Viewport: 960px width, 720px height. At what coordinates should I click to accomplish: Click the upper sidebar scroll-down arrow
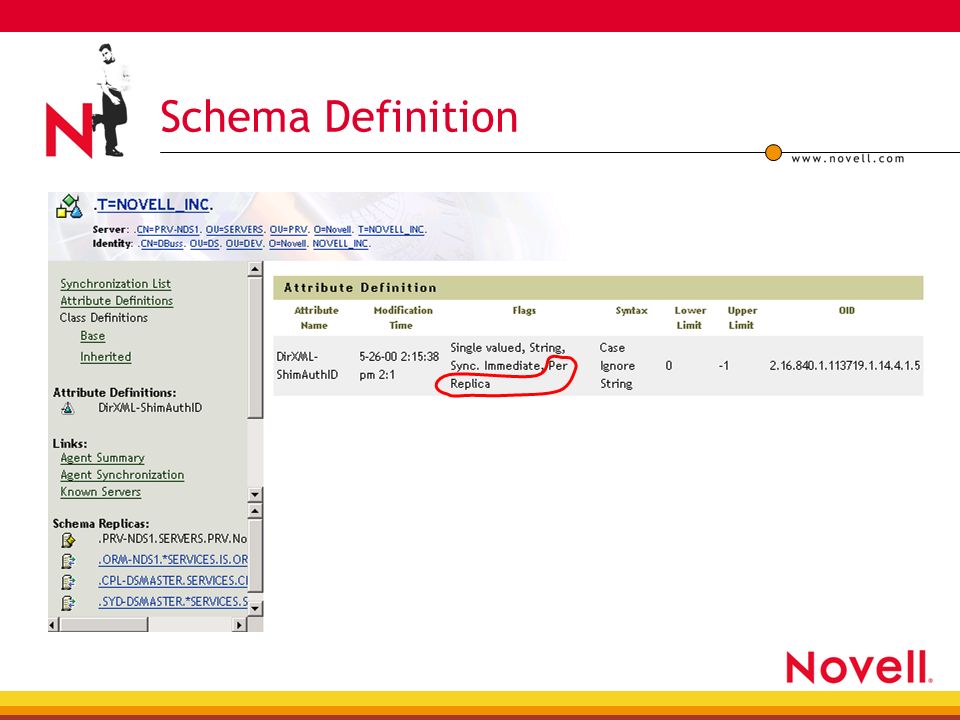tap(255, 494)
